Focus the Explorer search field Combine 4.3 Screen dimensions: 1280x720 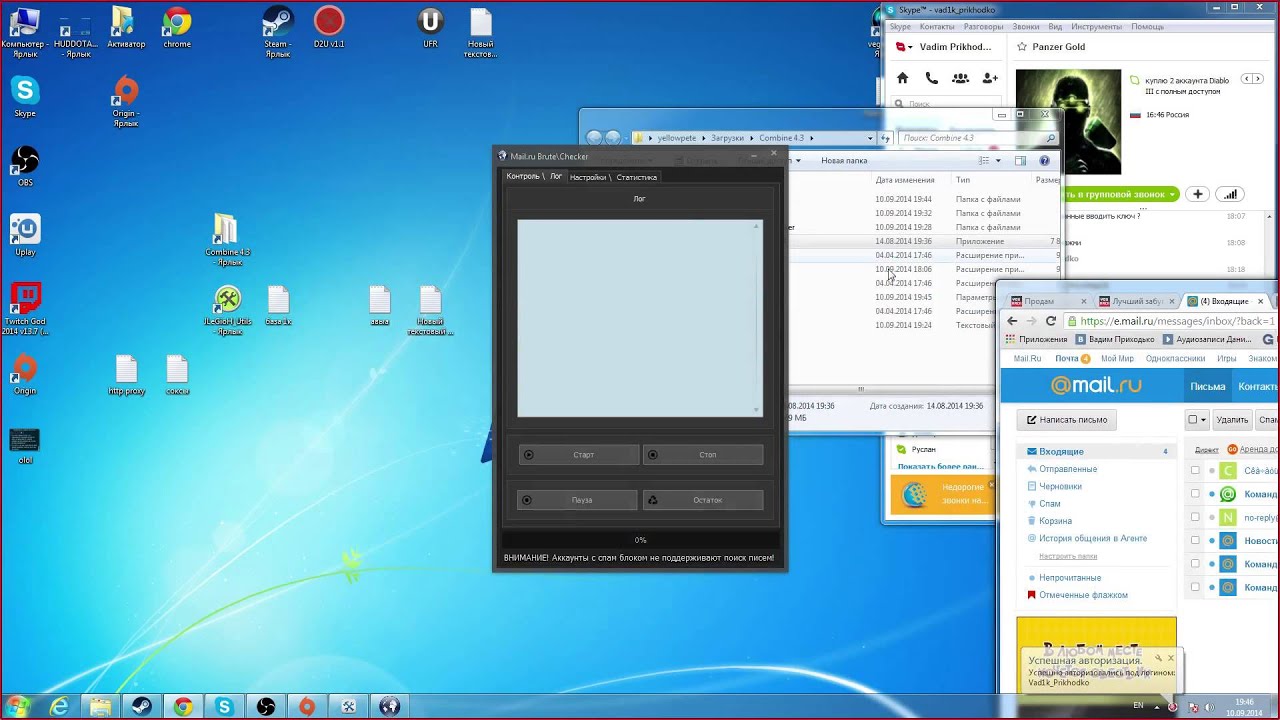pos(977,138)
